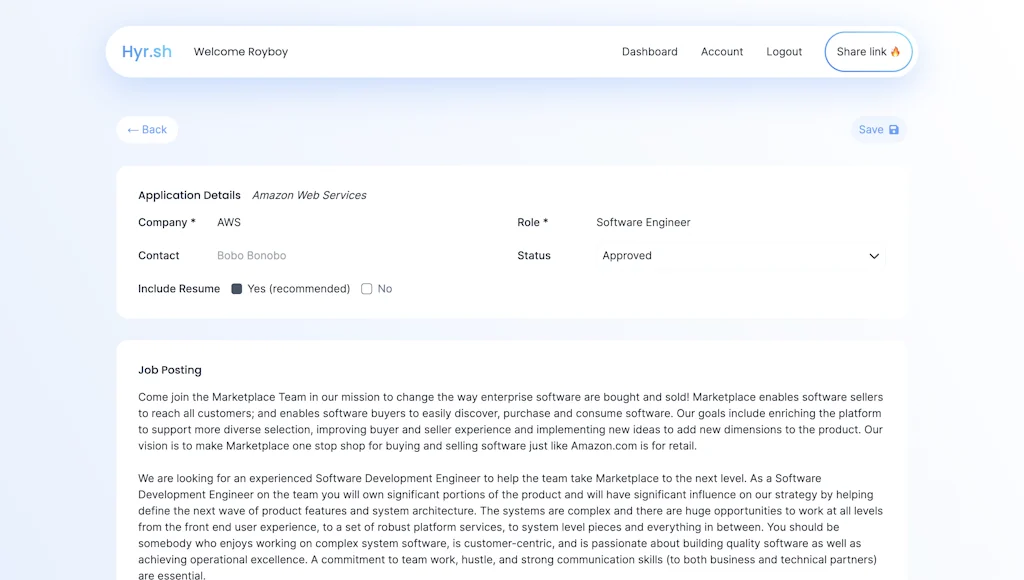
Task: Click the first Job Posting paragraph
Action: pyautogui.click(x=510, y=421)
